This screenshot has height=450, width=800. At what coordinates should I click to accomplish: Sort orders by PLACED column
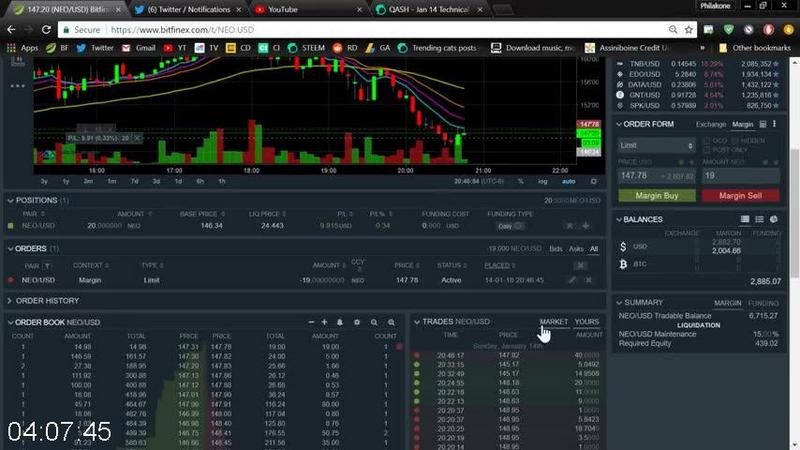click(x=499, y=265)
